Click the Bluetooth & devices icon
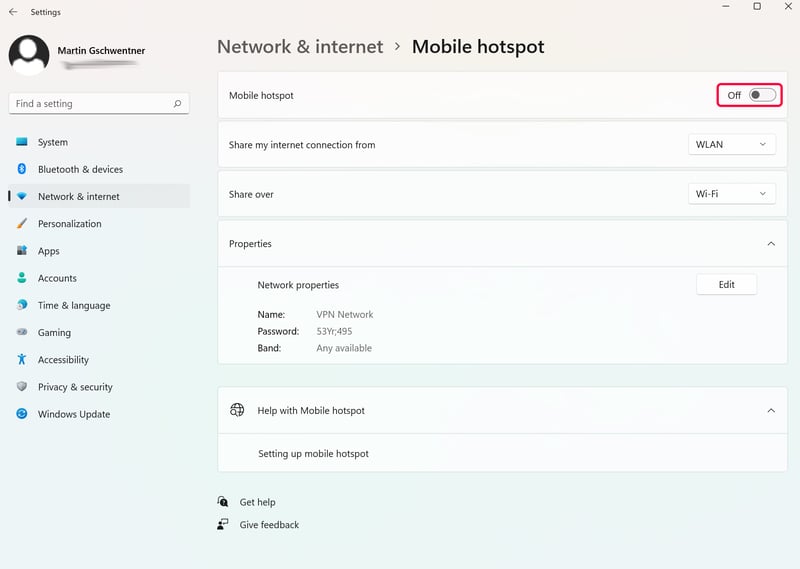Screen dimensions: 800x569 point(21,169)
